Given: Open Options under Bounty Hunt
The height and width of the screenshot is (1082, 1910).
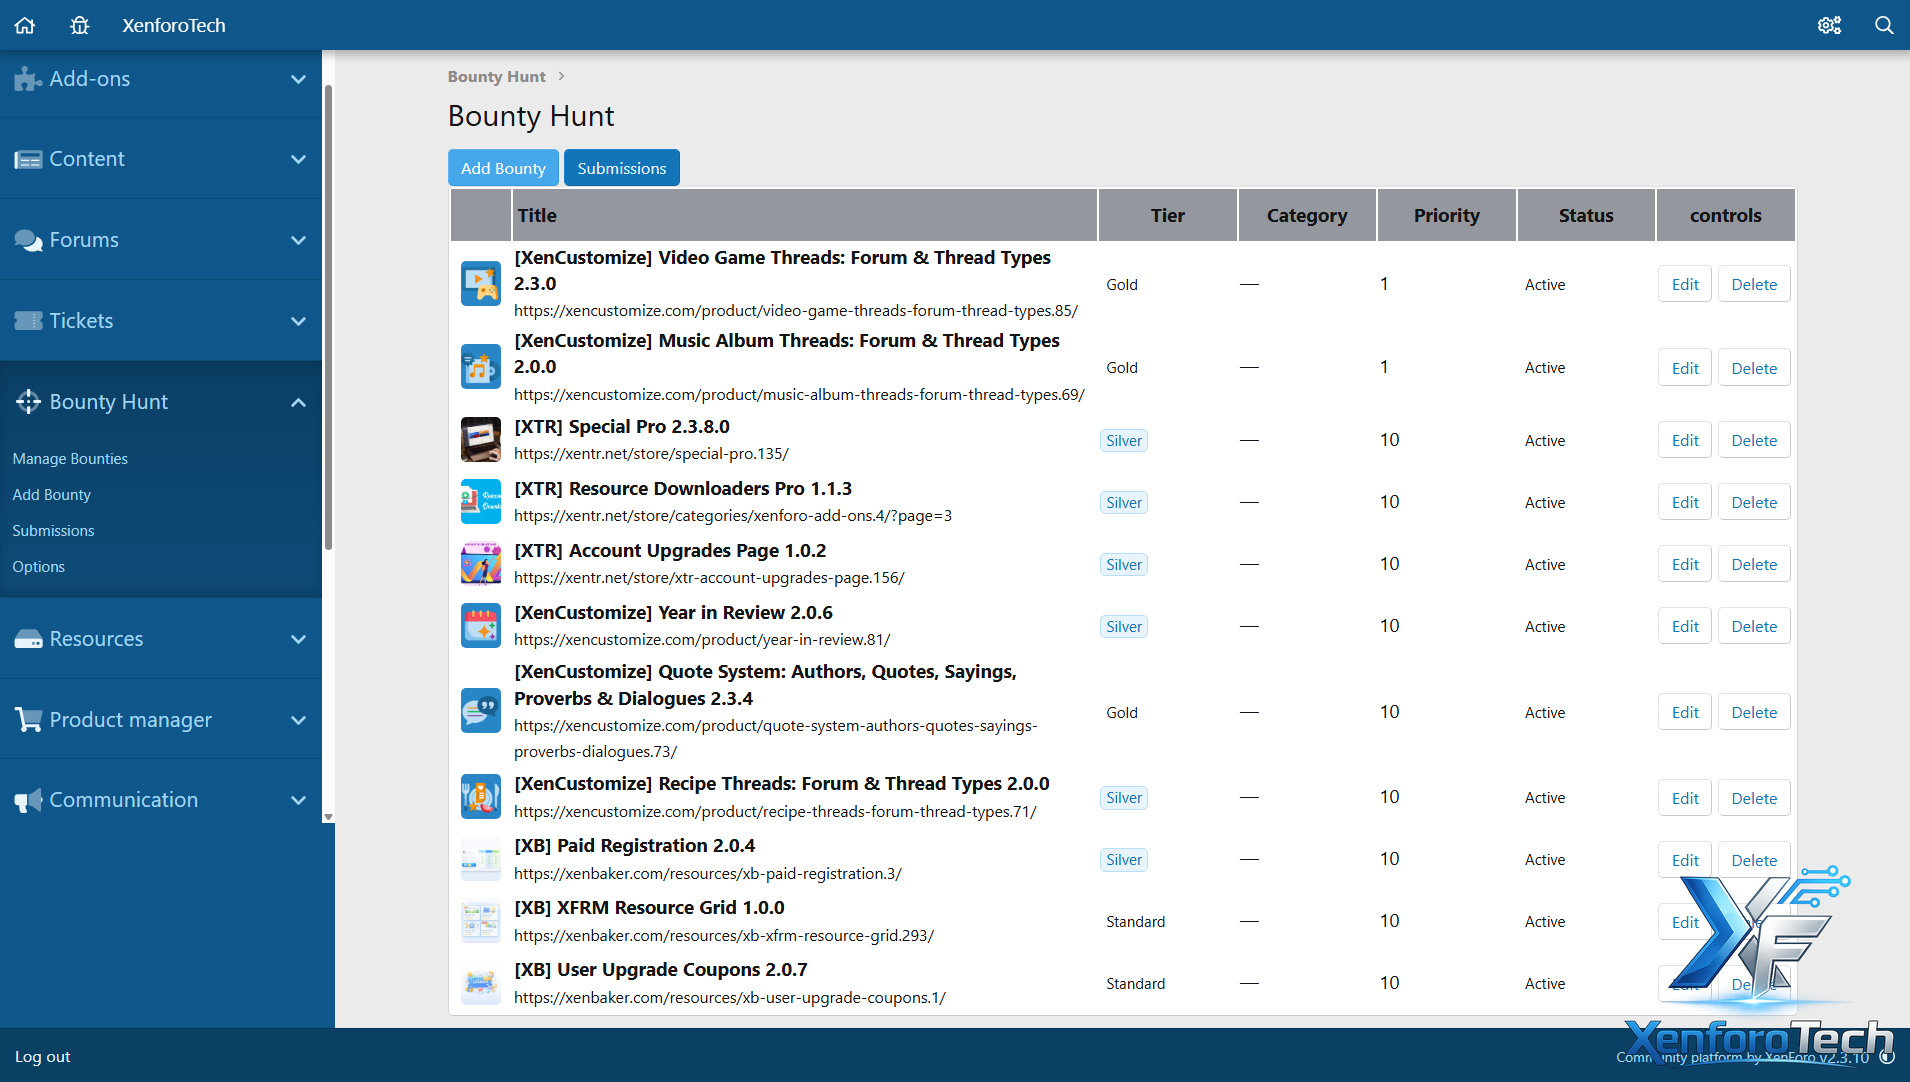Looking at the screenshot, I should pos(39,567).
